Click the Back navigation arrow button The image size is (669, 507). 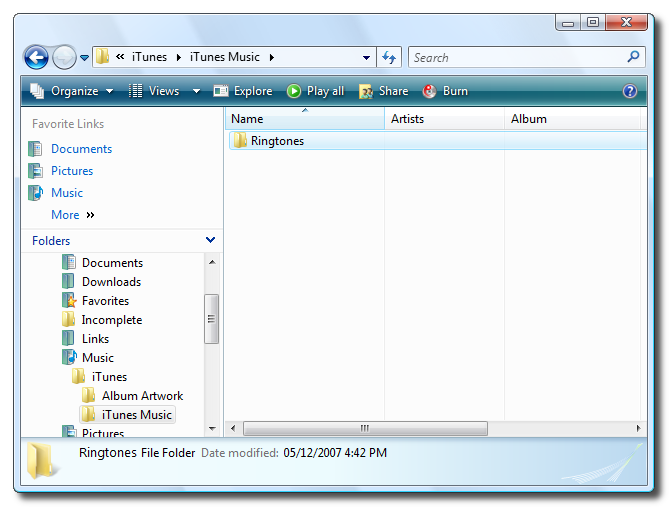click(36, 58)
